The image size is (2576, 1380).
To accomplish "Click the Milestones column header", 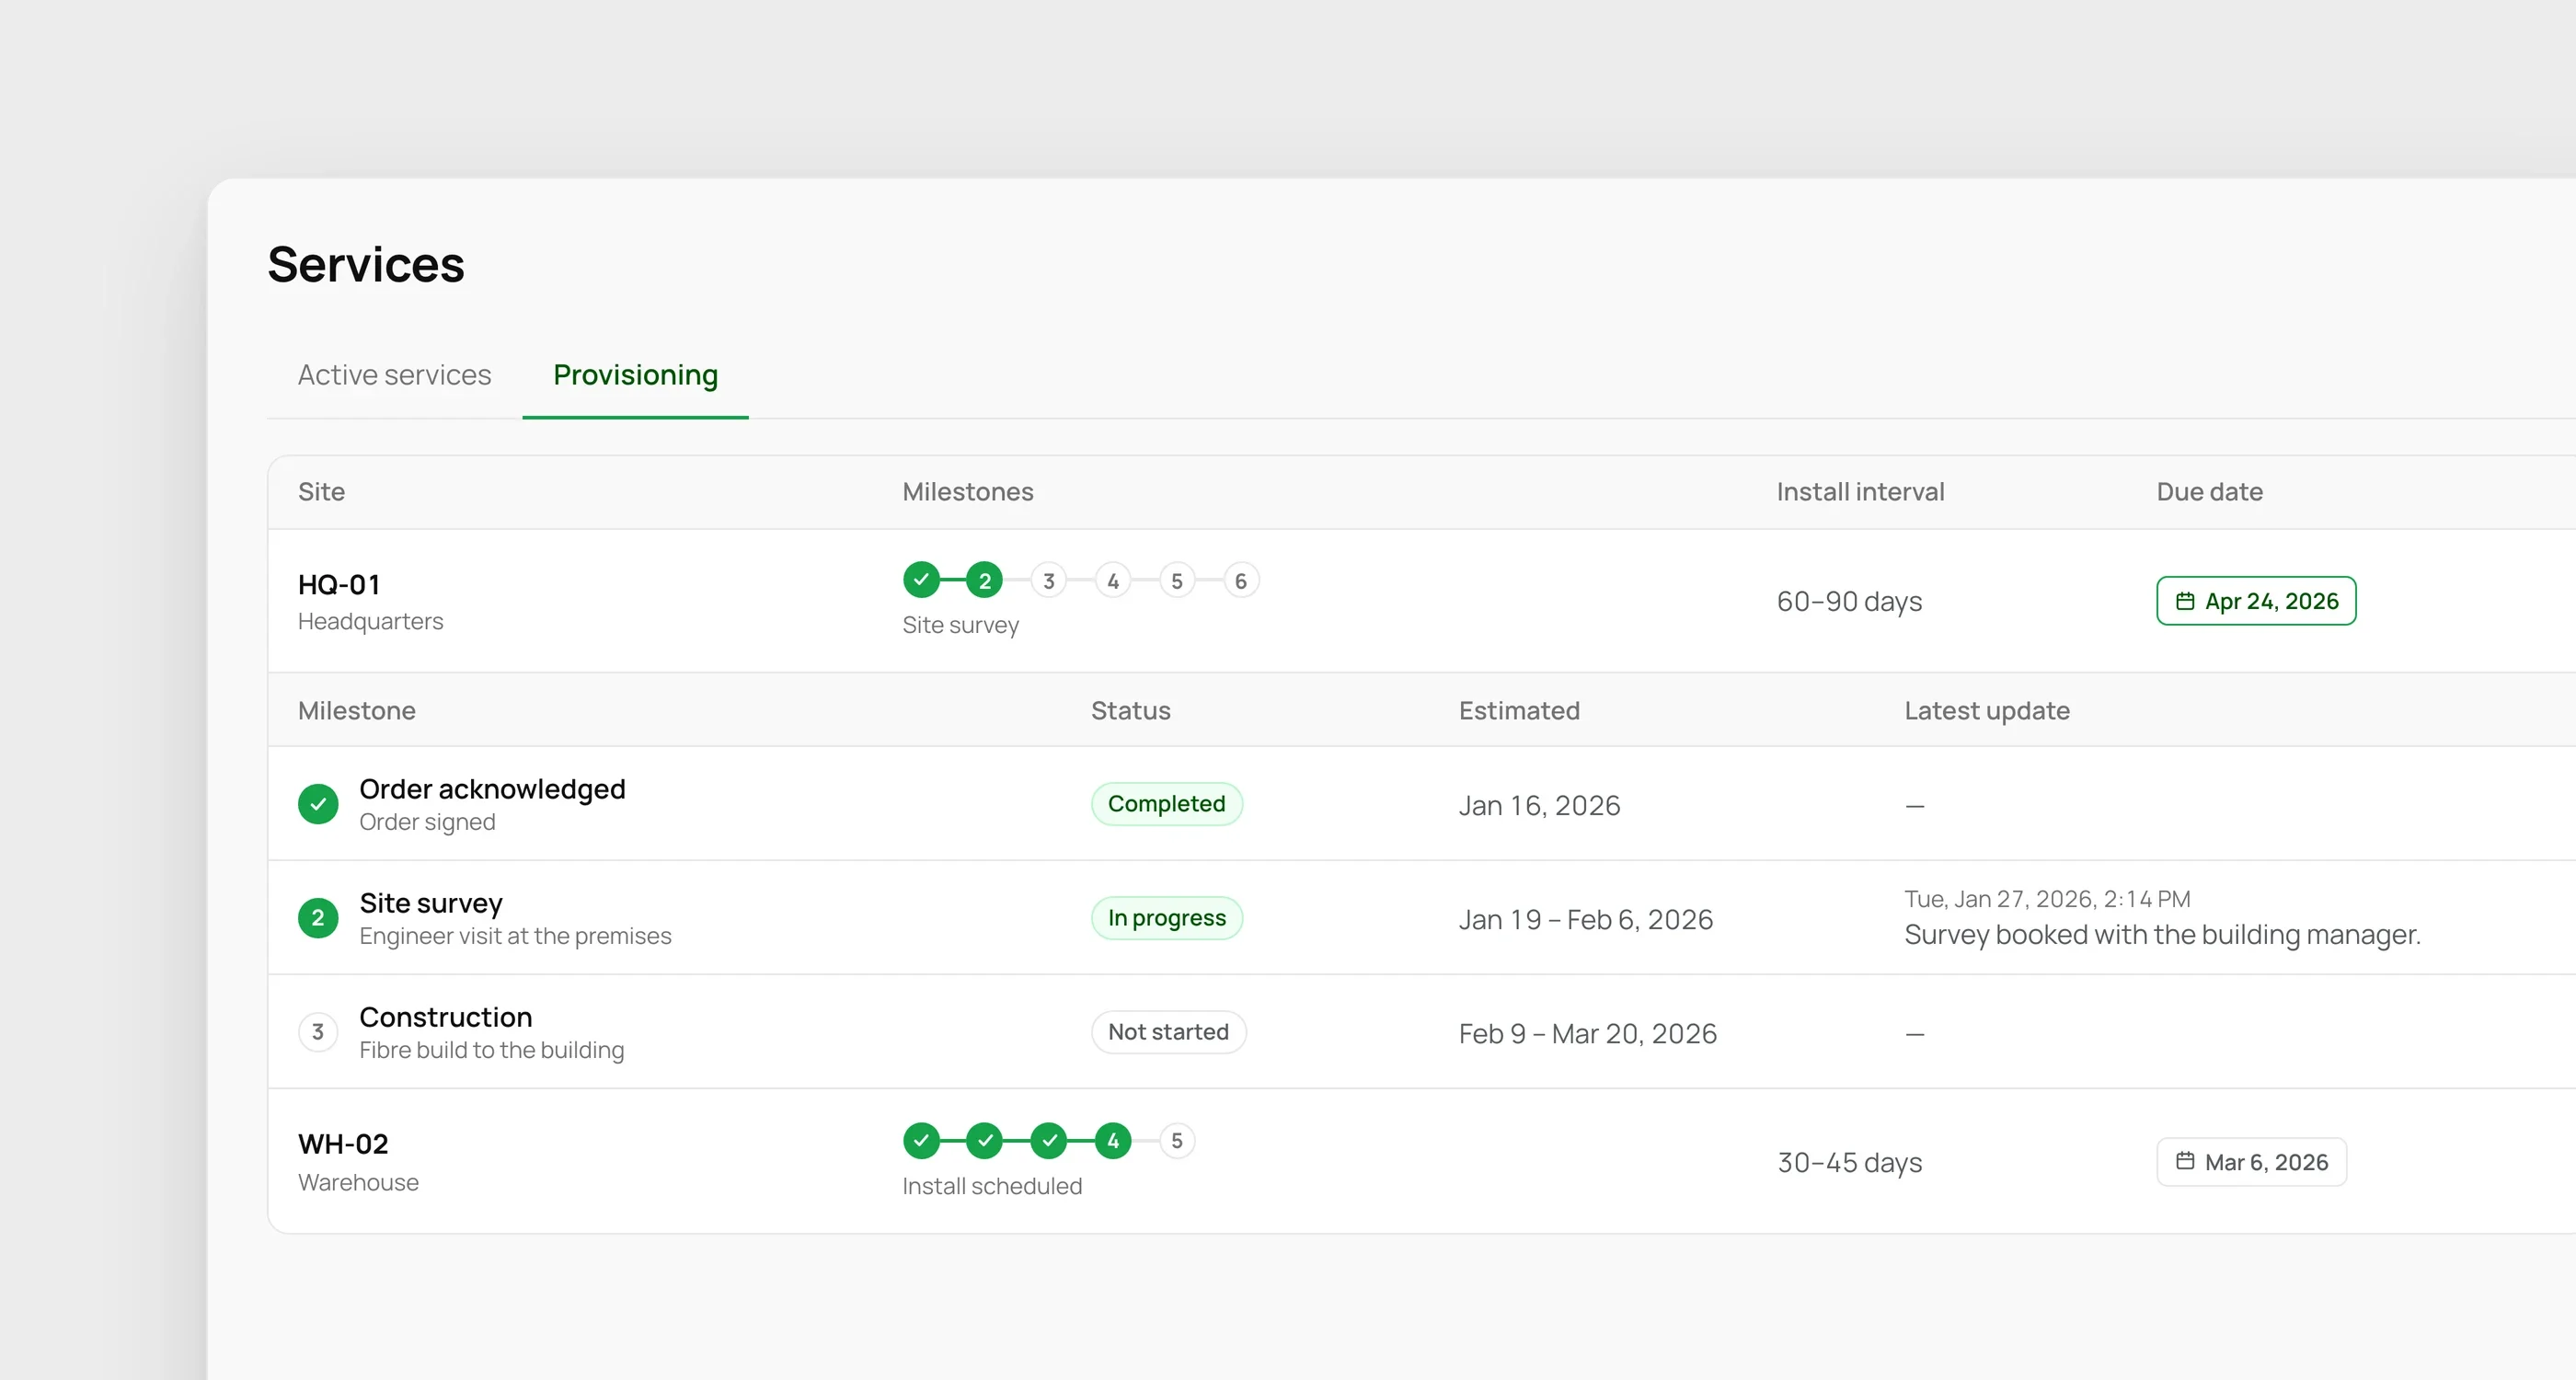I will coord(968,492).
